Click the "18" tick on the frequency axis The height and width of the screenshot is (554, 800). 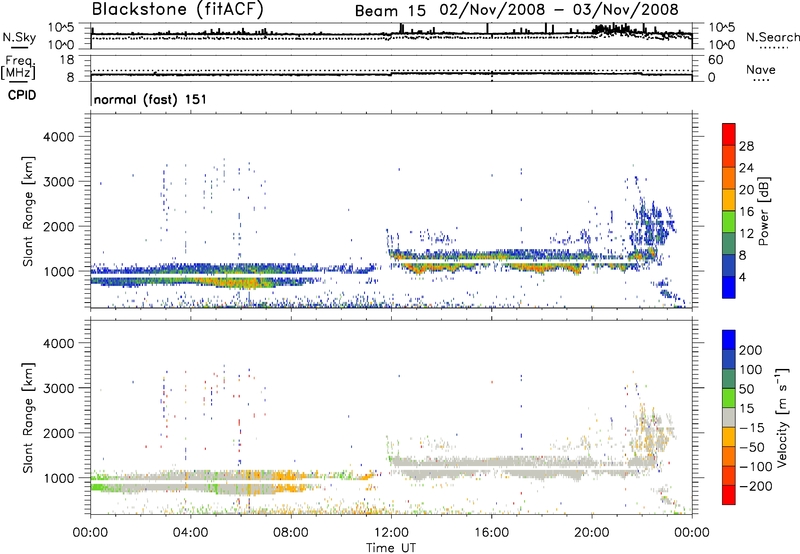pyautogui.click(x=66, y=60)
